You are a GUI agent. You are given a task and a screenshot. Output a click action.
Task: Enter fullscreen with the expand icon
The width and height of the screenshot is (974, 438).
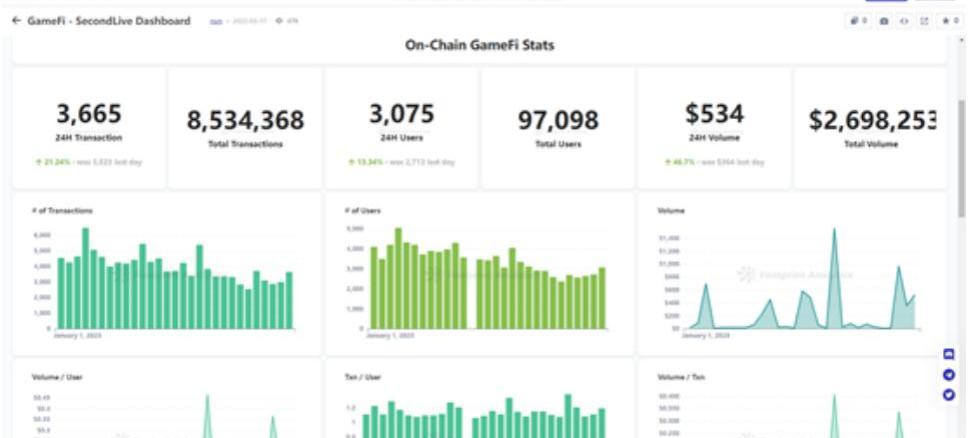924,21
